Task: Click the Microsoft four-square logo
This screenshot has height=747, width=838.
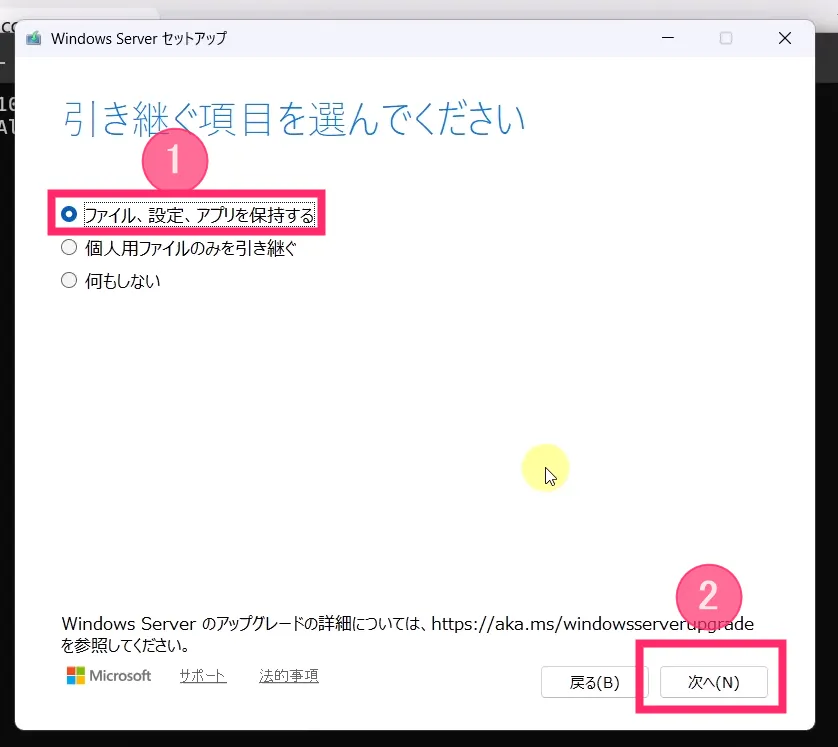Action: tap(76, 676)
